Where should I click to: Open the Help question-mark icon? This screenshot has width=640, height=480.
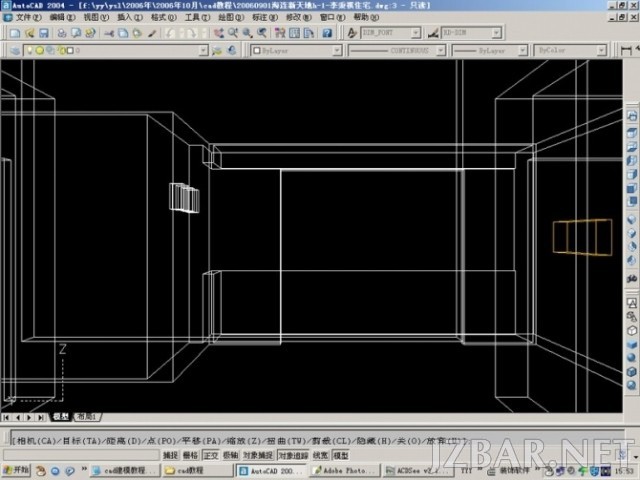327,33
